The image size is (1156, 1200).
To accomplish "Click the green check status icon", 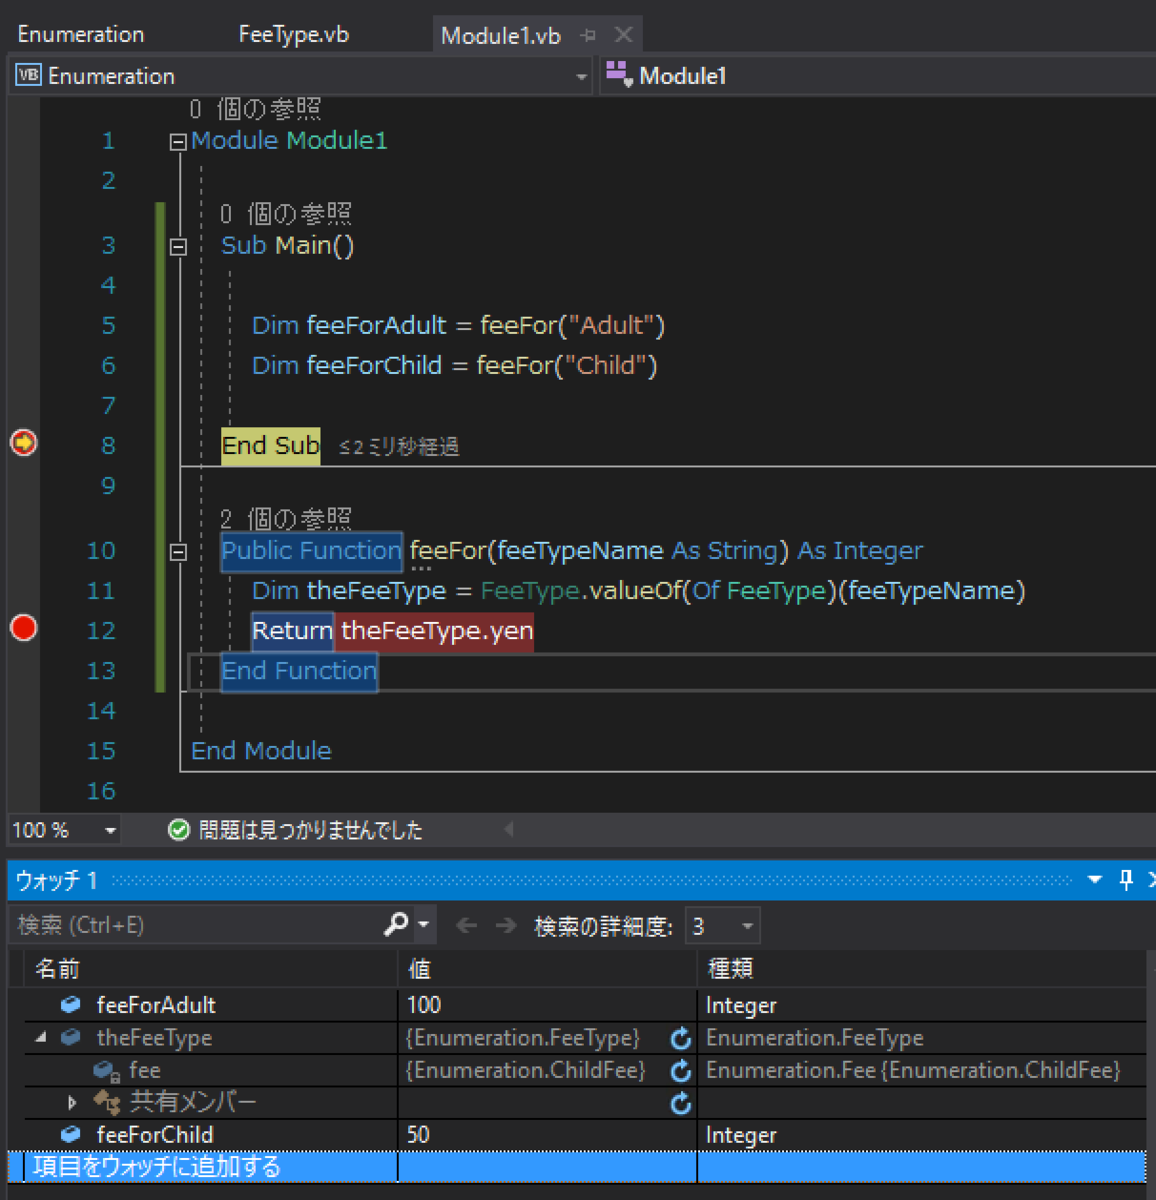I will pos(179,830).
